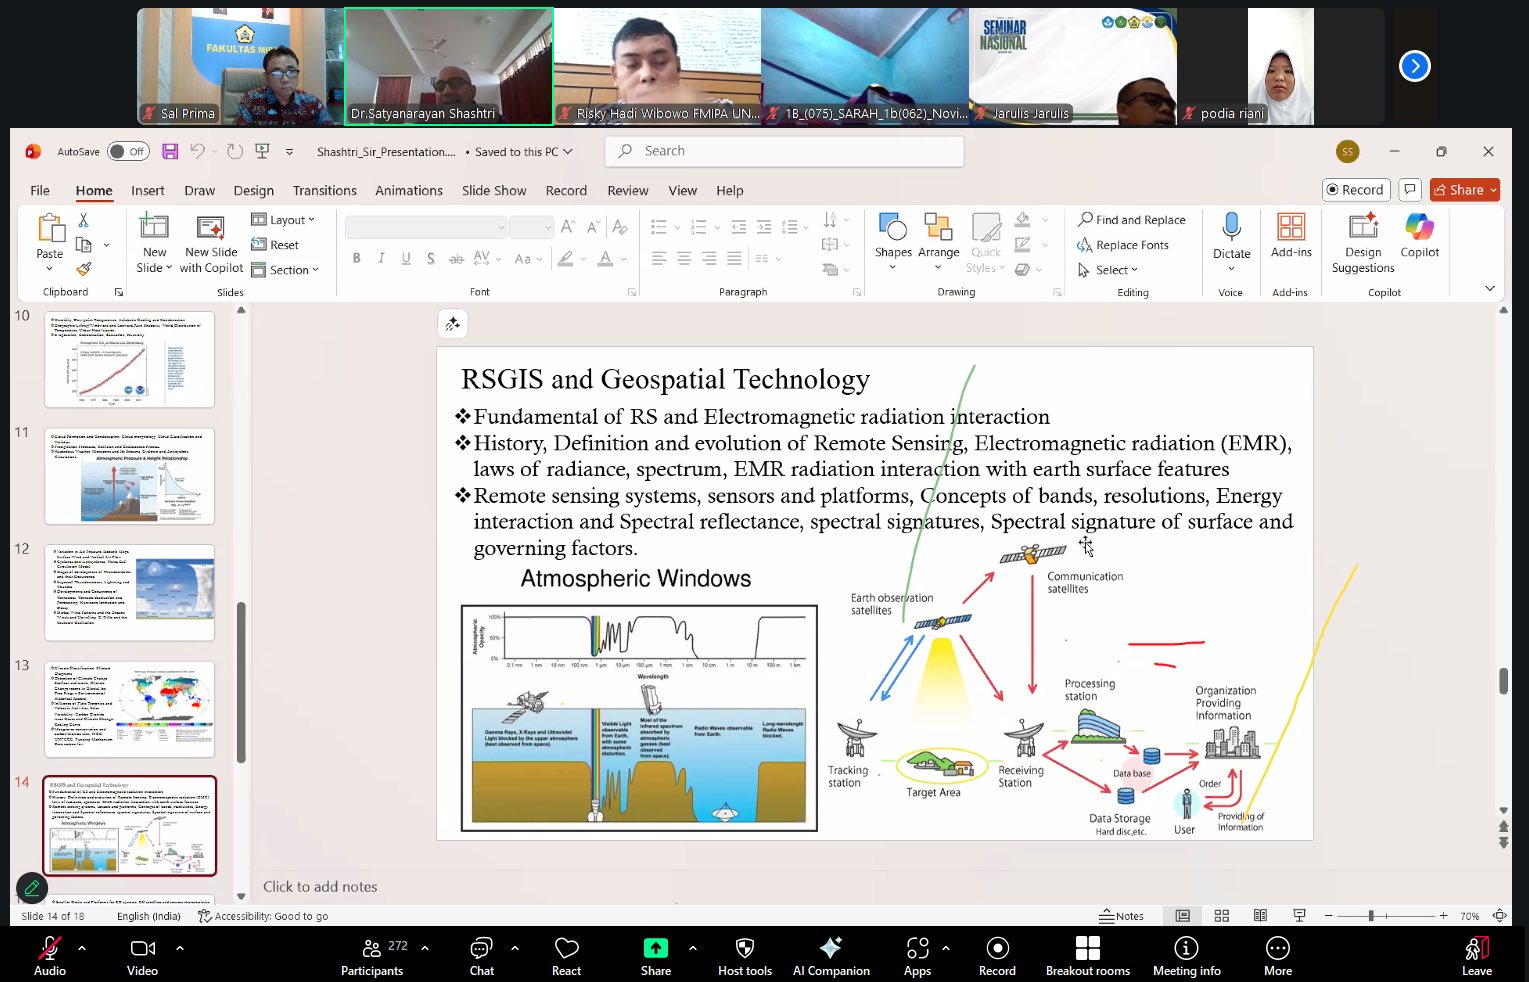Toggle the AutoSave switch
Image resolution: width=1529 pixels, height=982 pixels.
coord(128,151)
